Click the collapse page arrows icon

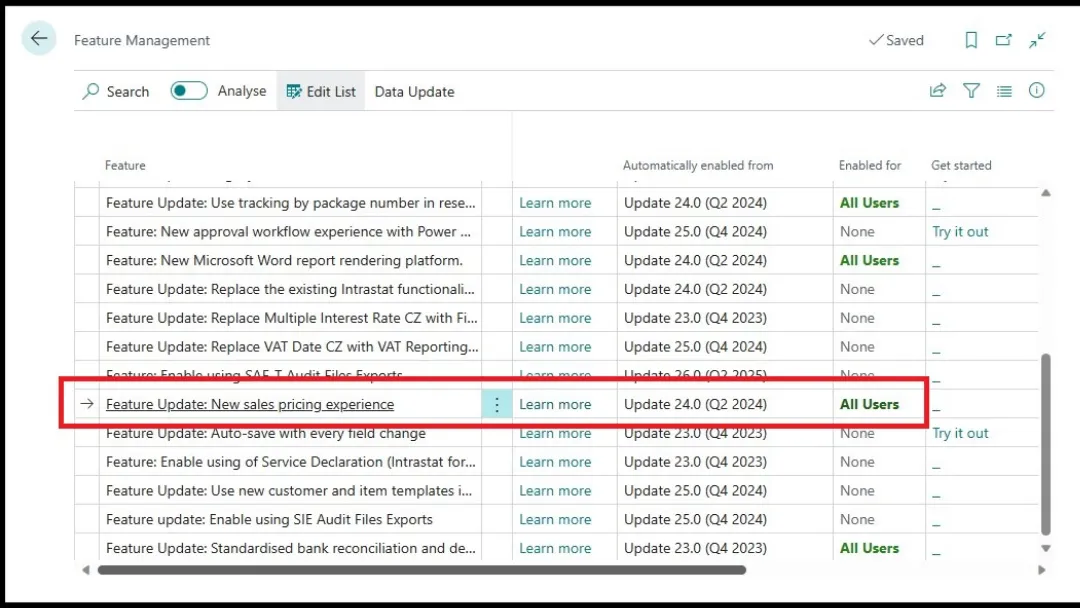[1037, 40]
